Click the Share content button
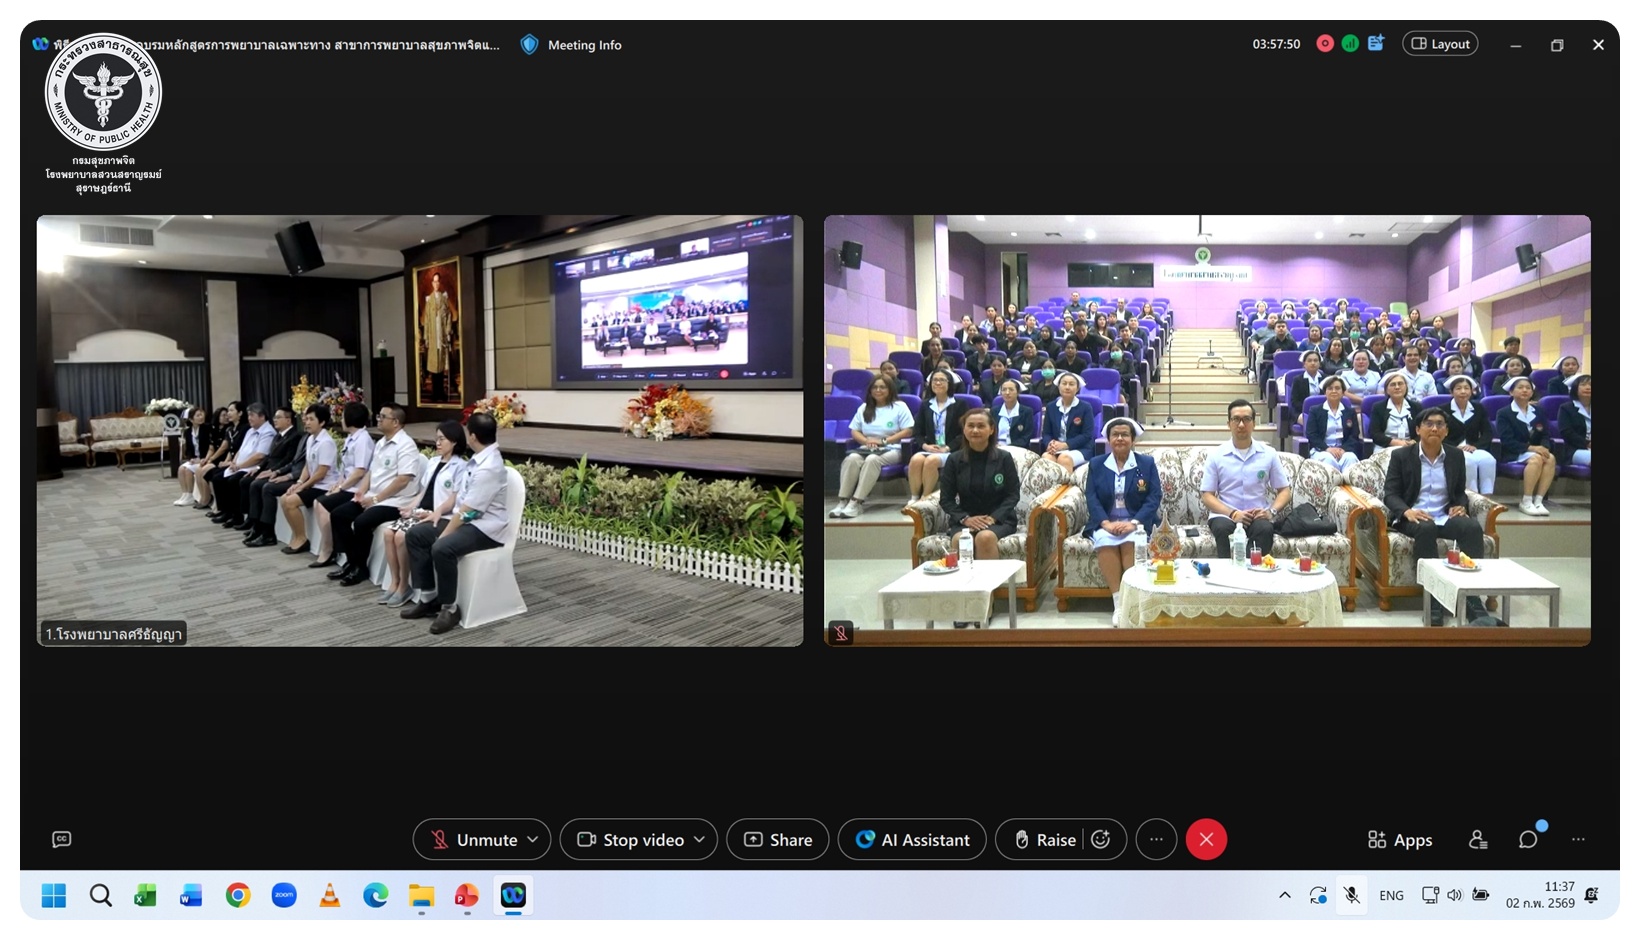 pos(778,840)
